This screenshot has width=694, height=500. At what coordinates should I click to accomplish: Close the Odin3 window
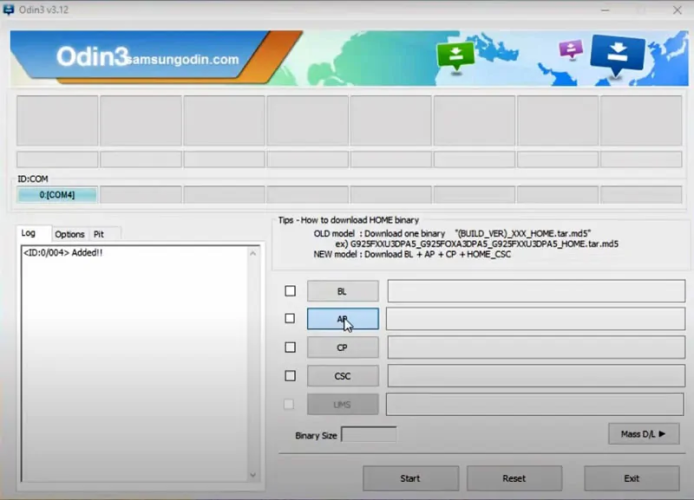(677, 10)
